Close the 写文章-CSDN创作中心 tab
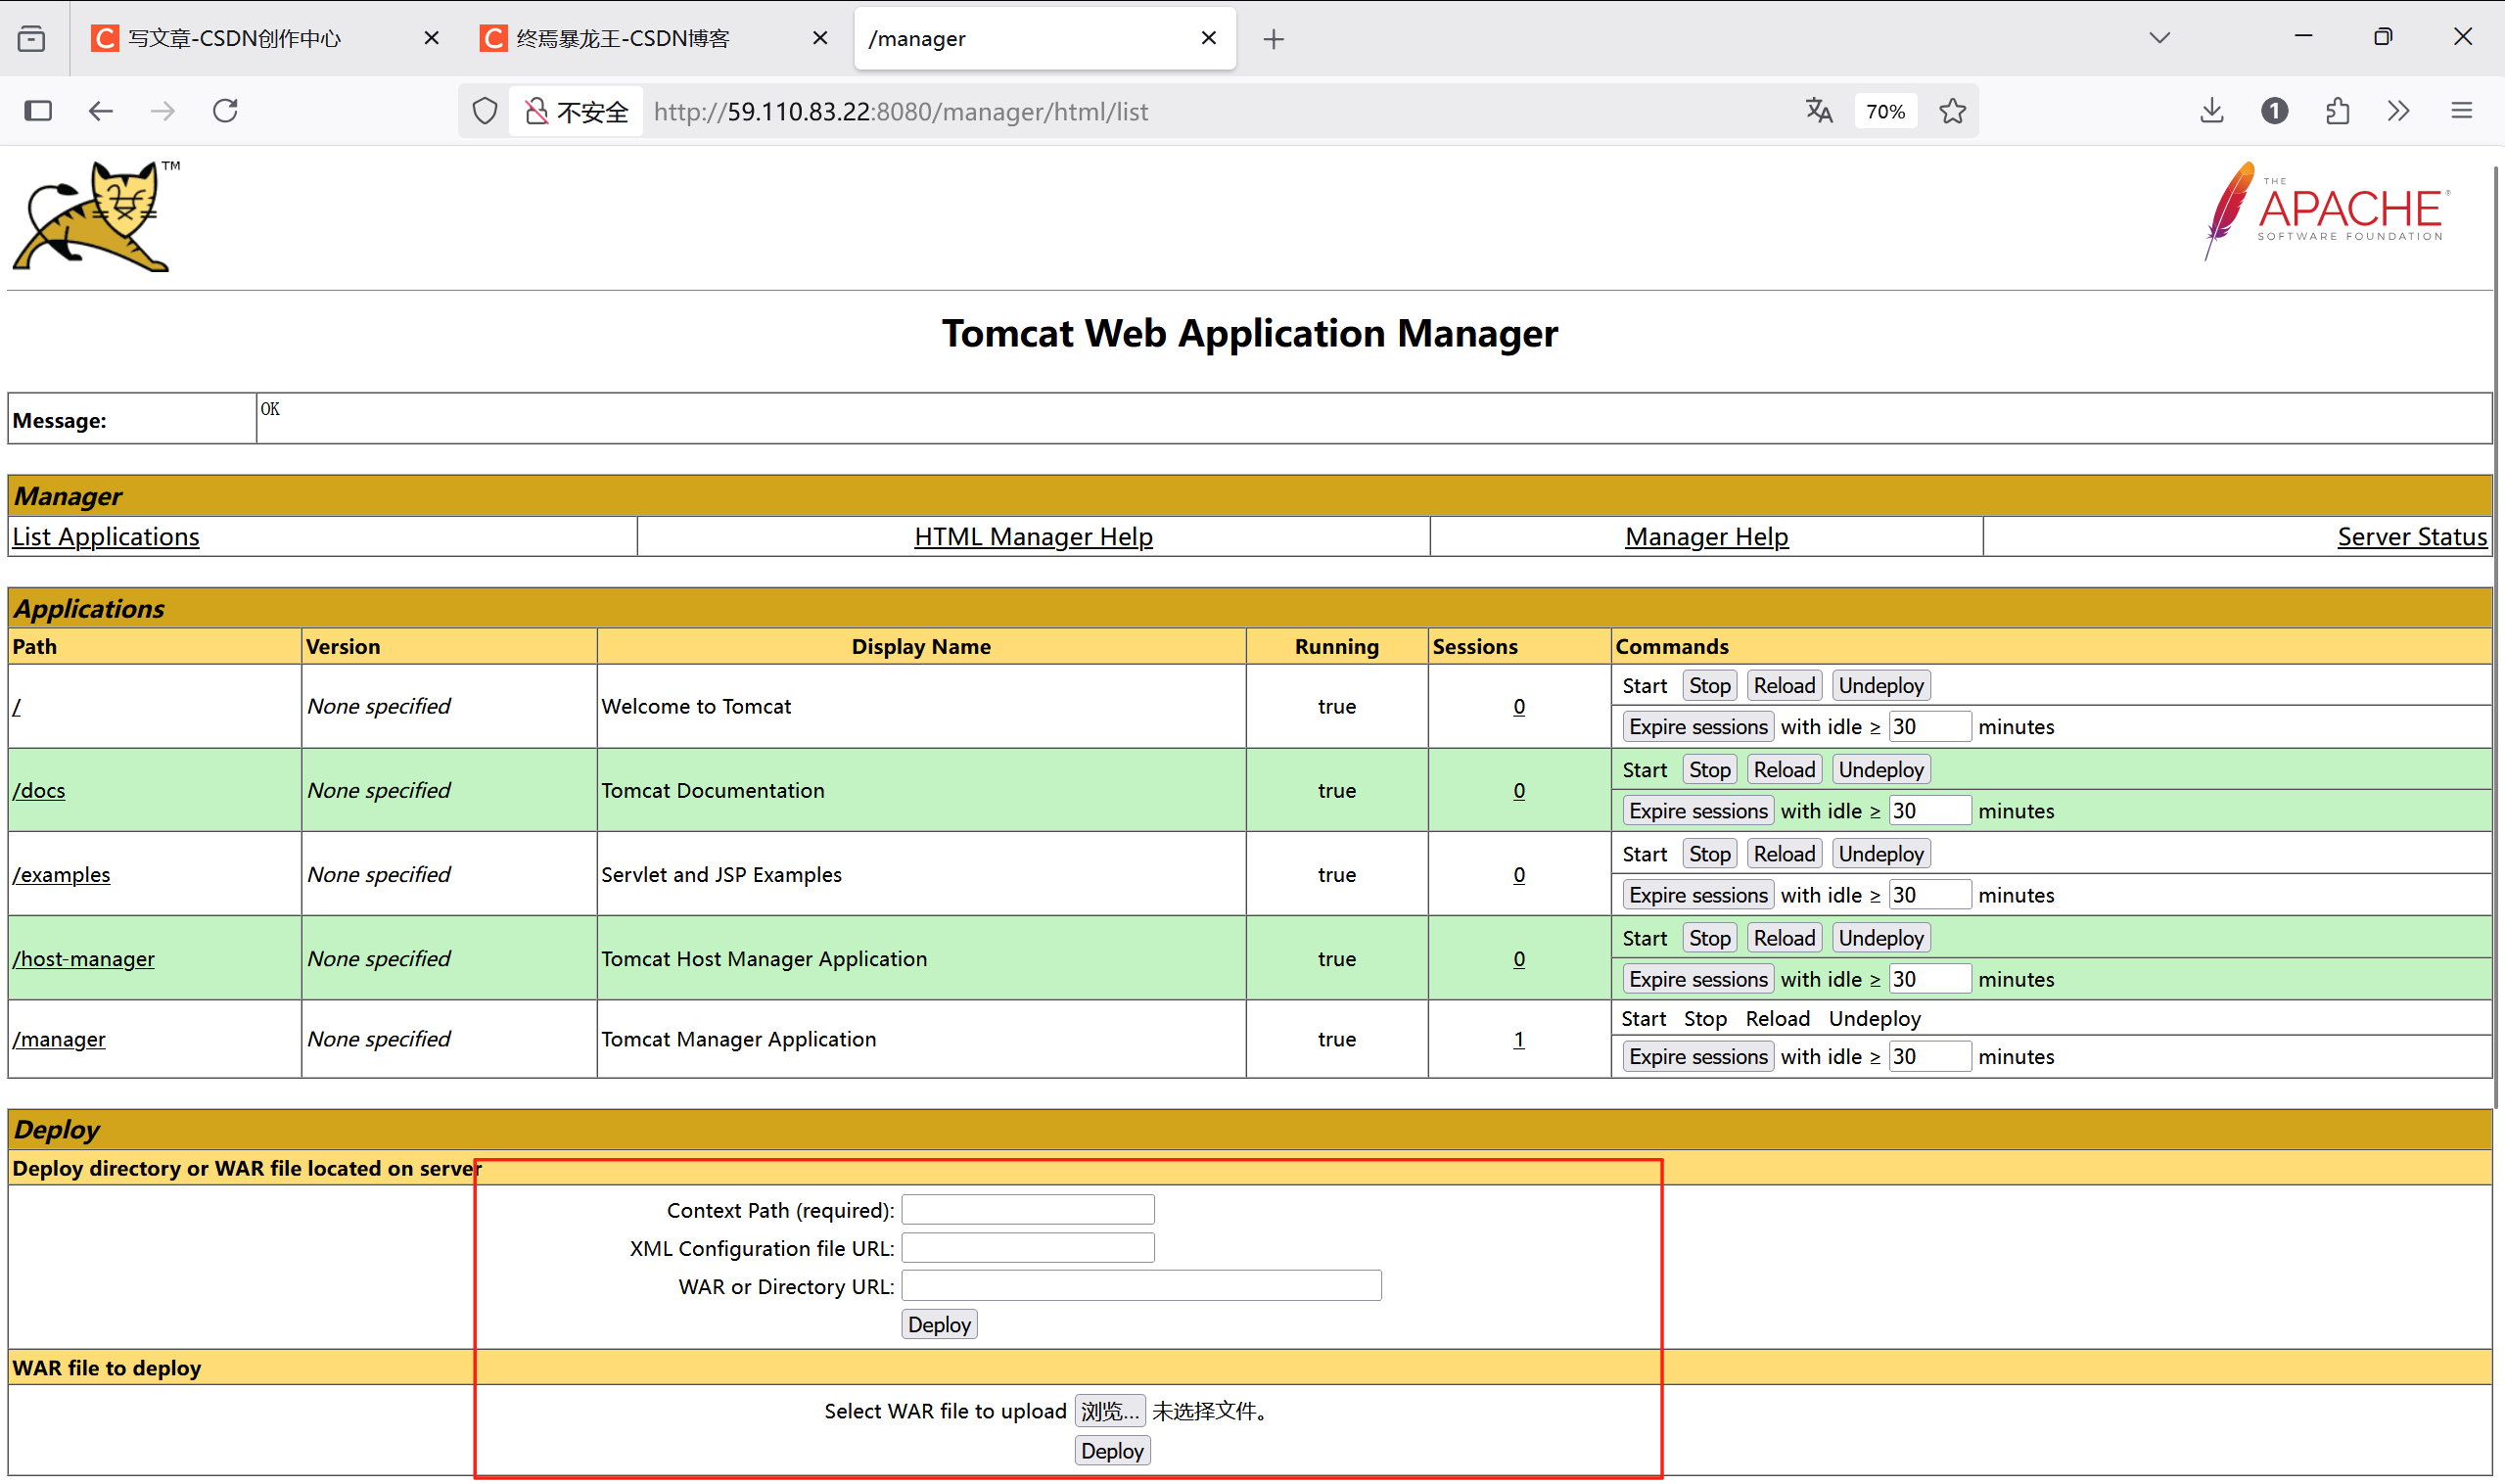Screen dimensions: 2505x1484 point(431,38)
